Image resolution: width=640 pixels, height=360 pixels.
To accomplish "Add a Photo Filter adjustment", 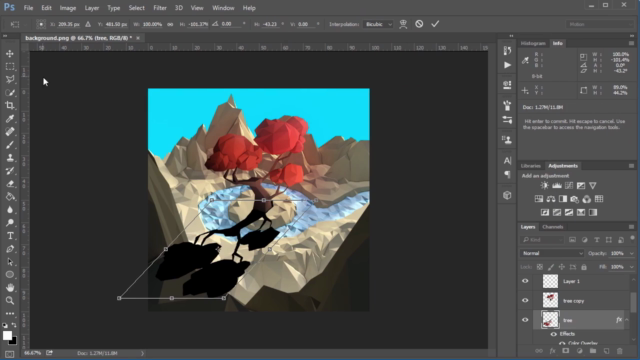I will pyautogui.click(x=575, y=199).
